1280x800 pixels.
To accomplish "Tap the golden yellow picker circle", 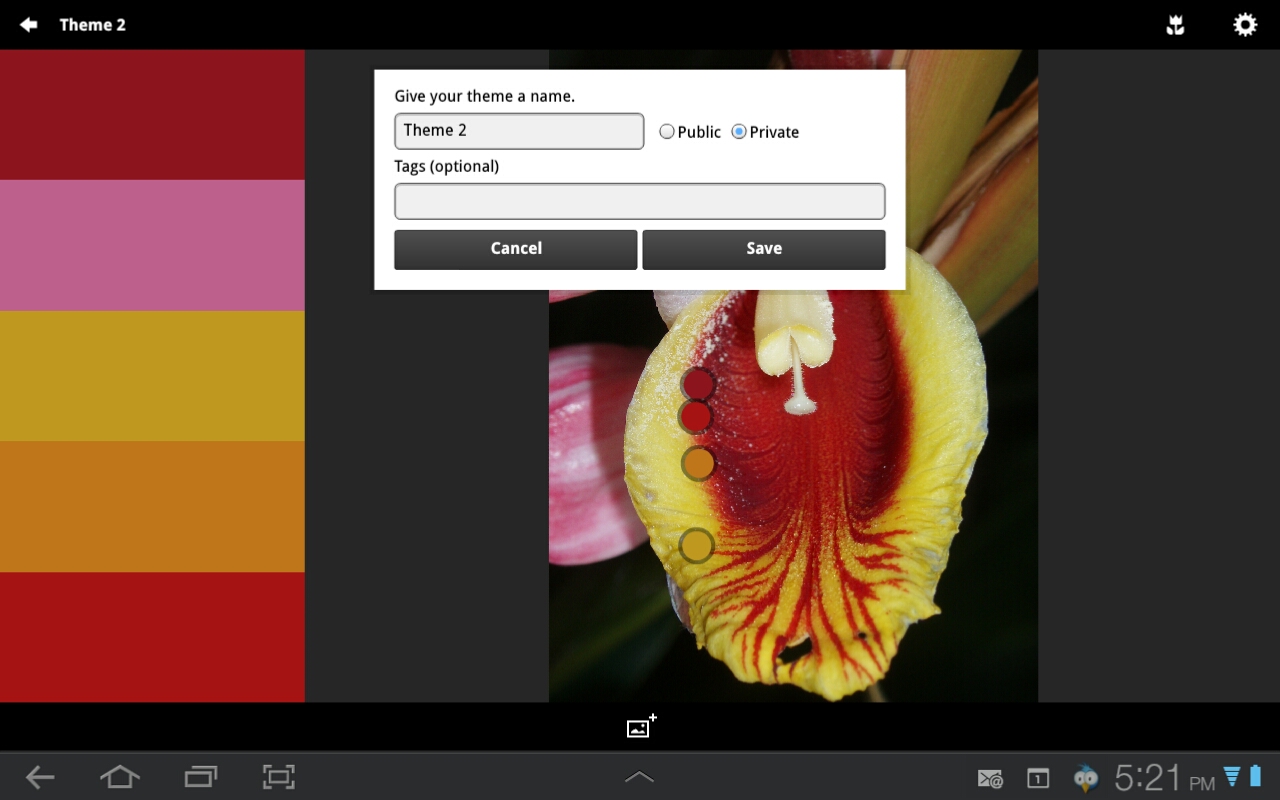I will [696, 546].
